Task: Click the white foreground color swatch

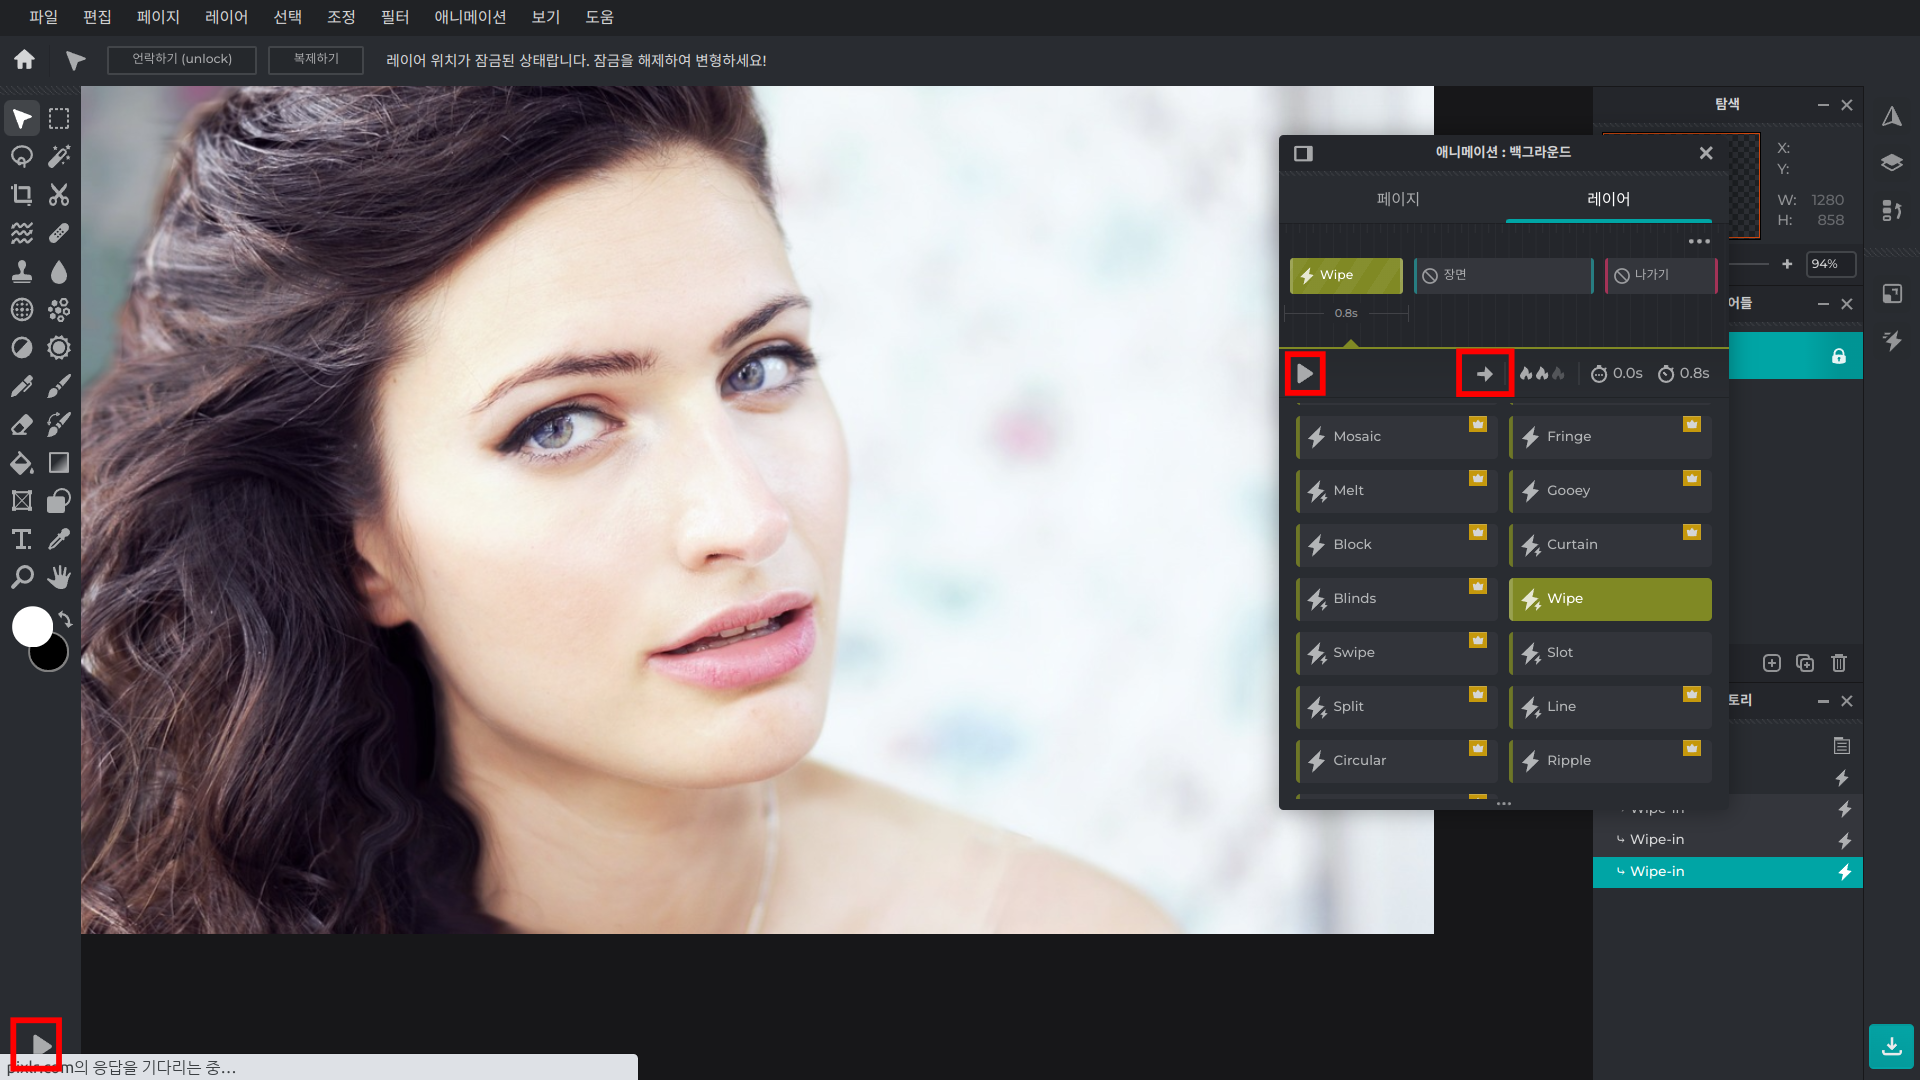Action: 31,626
